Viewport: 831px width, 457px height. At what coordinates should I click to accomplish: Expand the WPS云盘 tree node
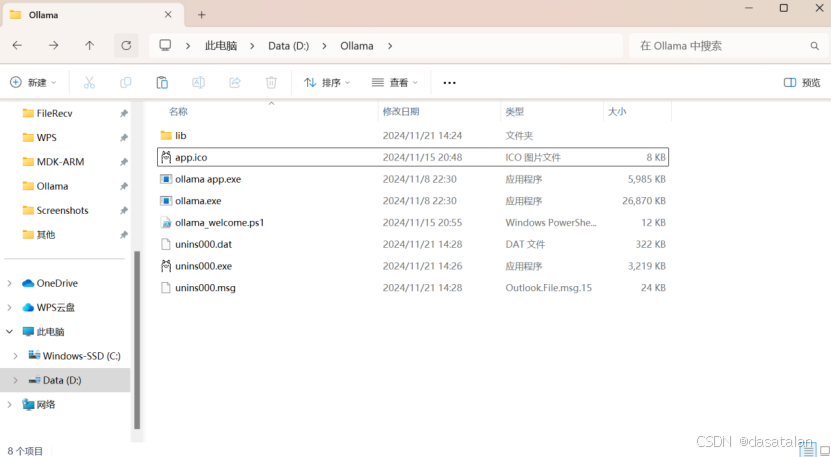click(10, 307)
